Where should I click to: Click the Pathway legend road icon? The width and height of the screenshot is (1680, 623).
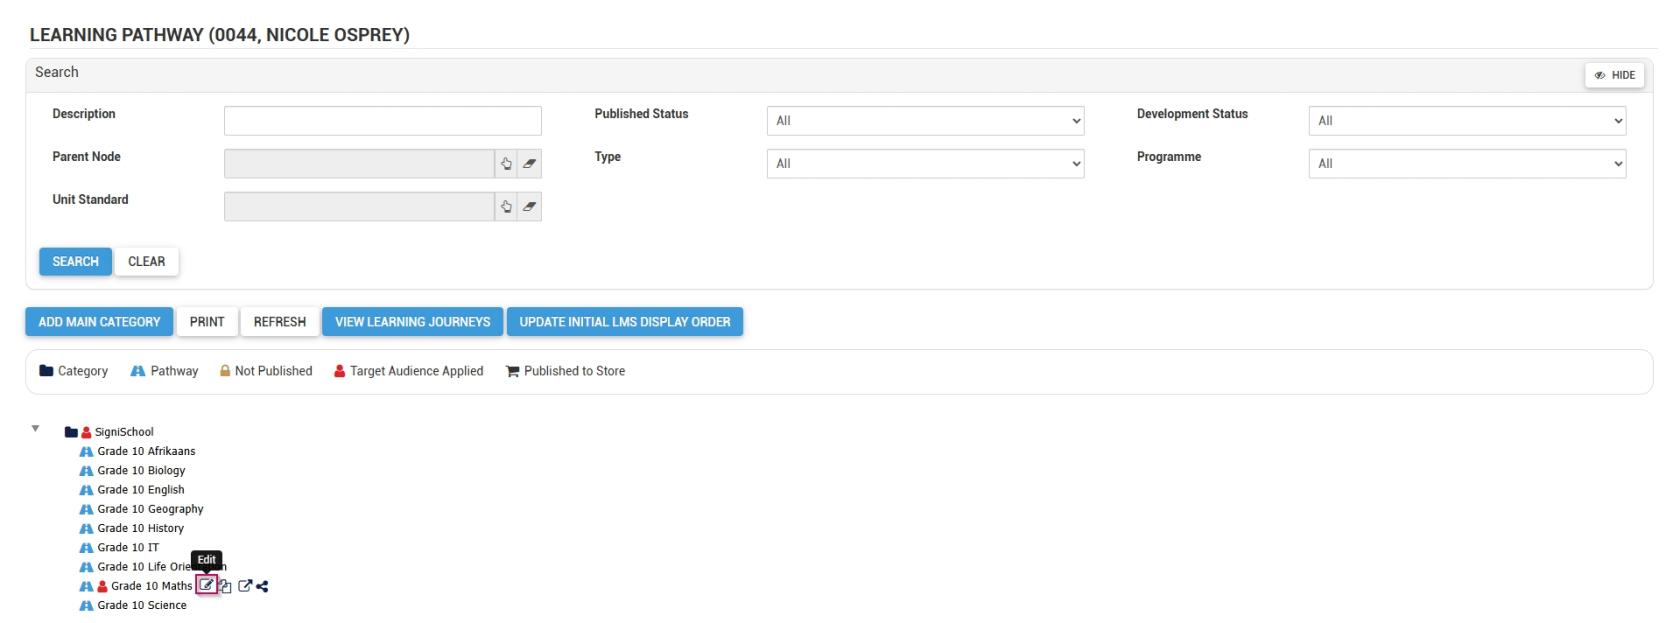138,371
